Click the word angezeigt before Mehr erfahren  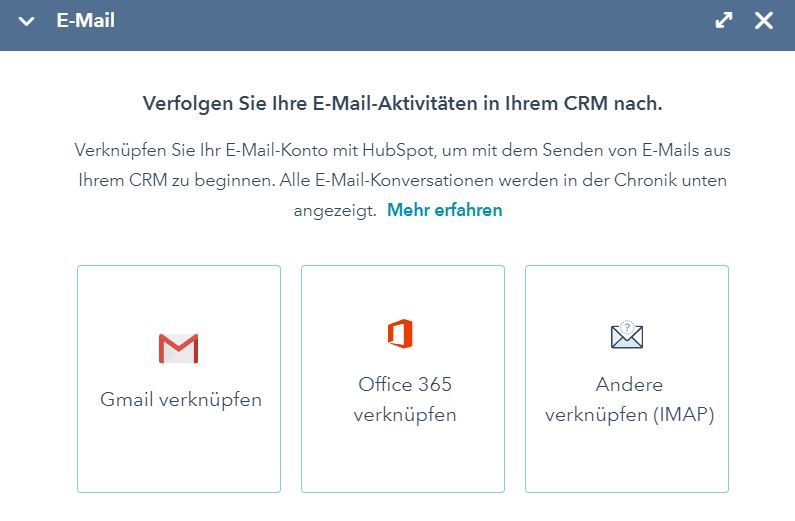335,210
